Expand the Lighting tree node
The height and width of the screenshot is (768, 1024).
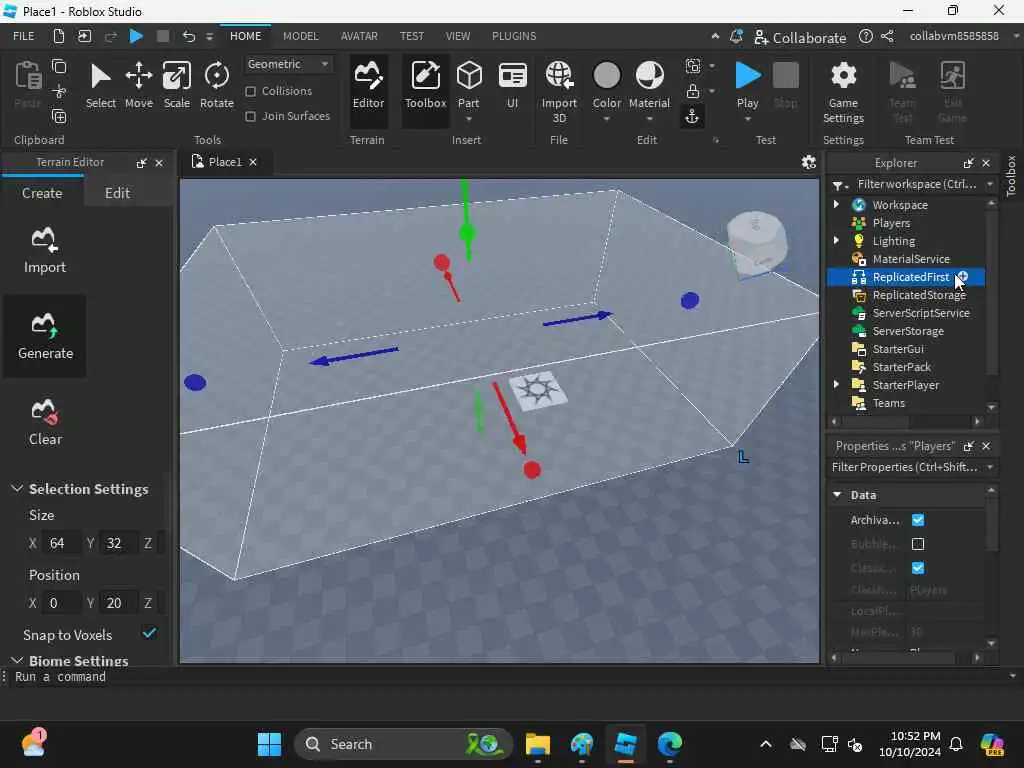point(836,240)
